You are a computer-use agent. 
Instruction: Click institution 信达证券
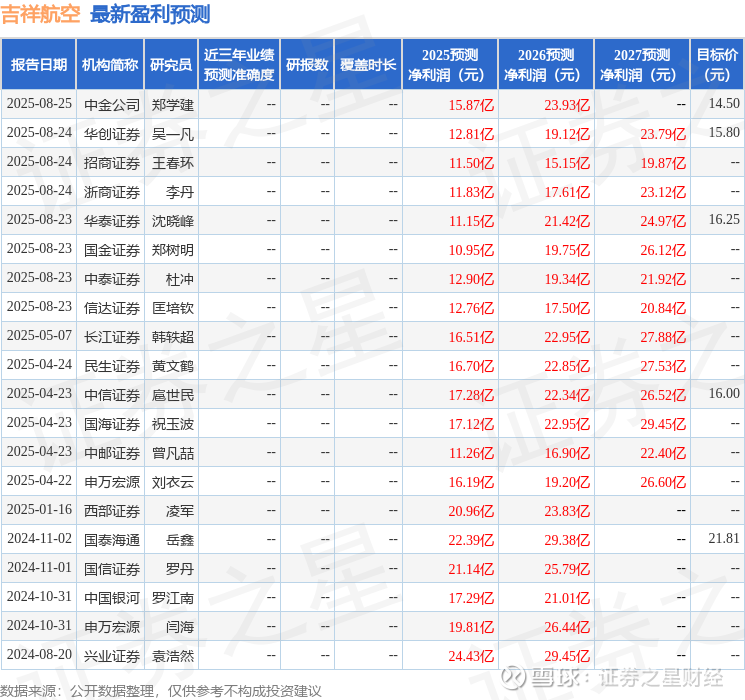[112, 307]
